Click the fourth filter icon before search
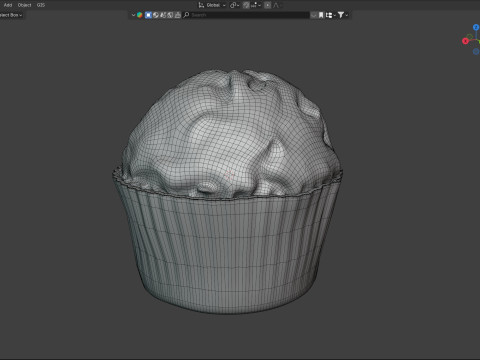 (x=170, y=15)
